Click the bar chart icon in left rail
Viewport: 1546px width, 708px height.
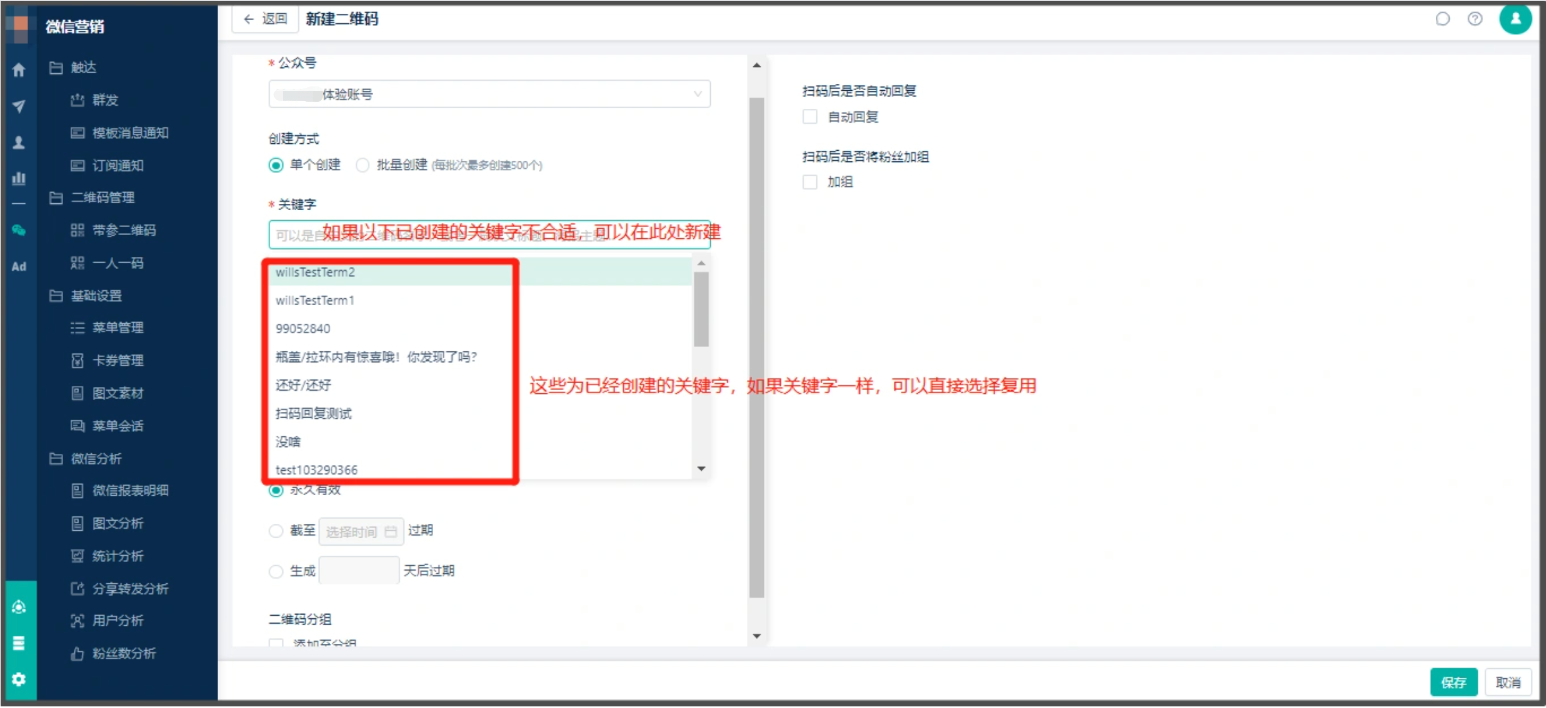[x=18, y=178]
